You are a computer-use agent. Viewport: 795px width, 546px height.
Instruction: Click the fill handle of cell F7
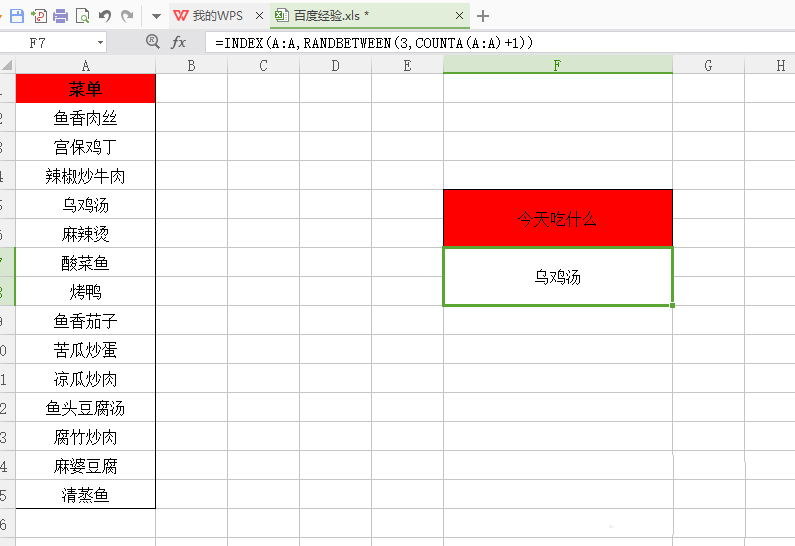tap(672, 305)
